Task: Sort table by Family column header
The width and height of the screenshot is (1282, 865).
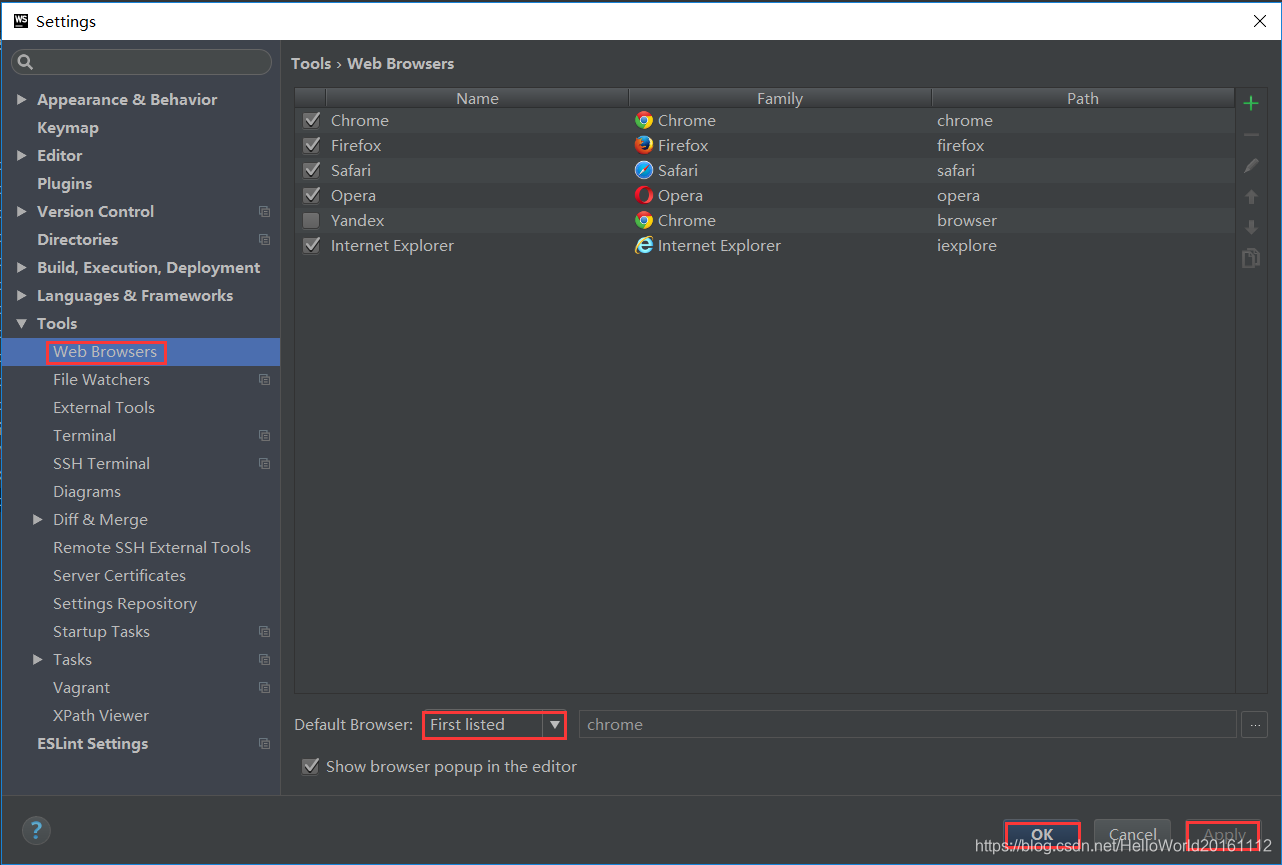Action: click(x=780, y=98)
